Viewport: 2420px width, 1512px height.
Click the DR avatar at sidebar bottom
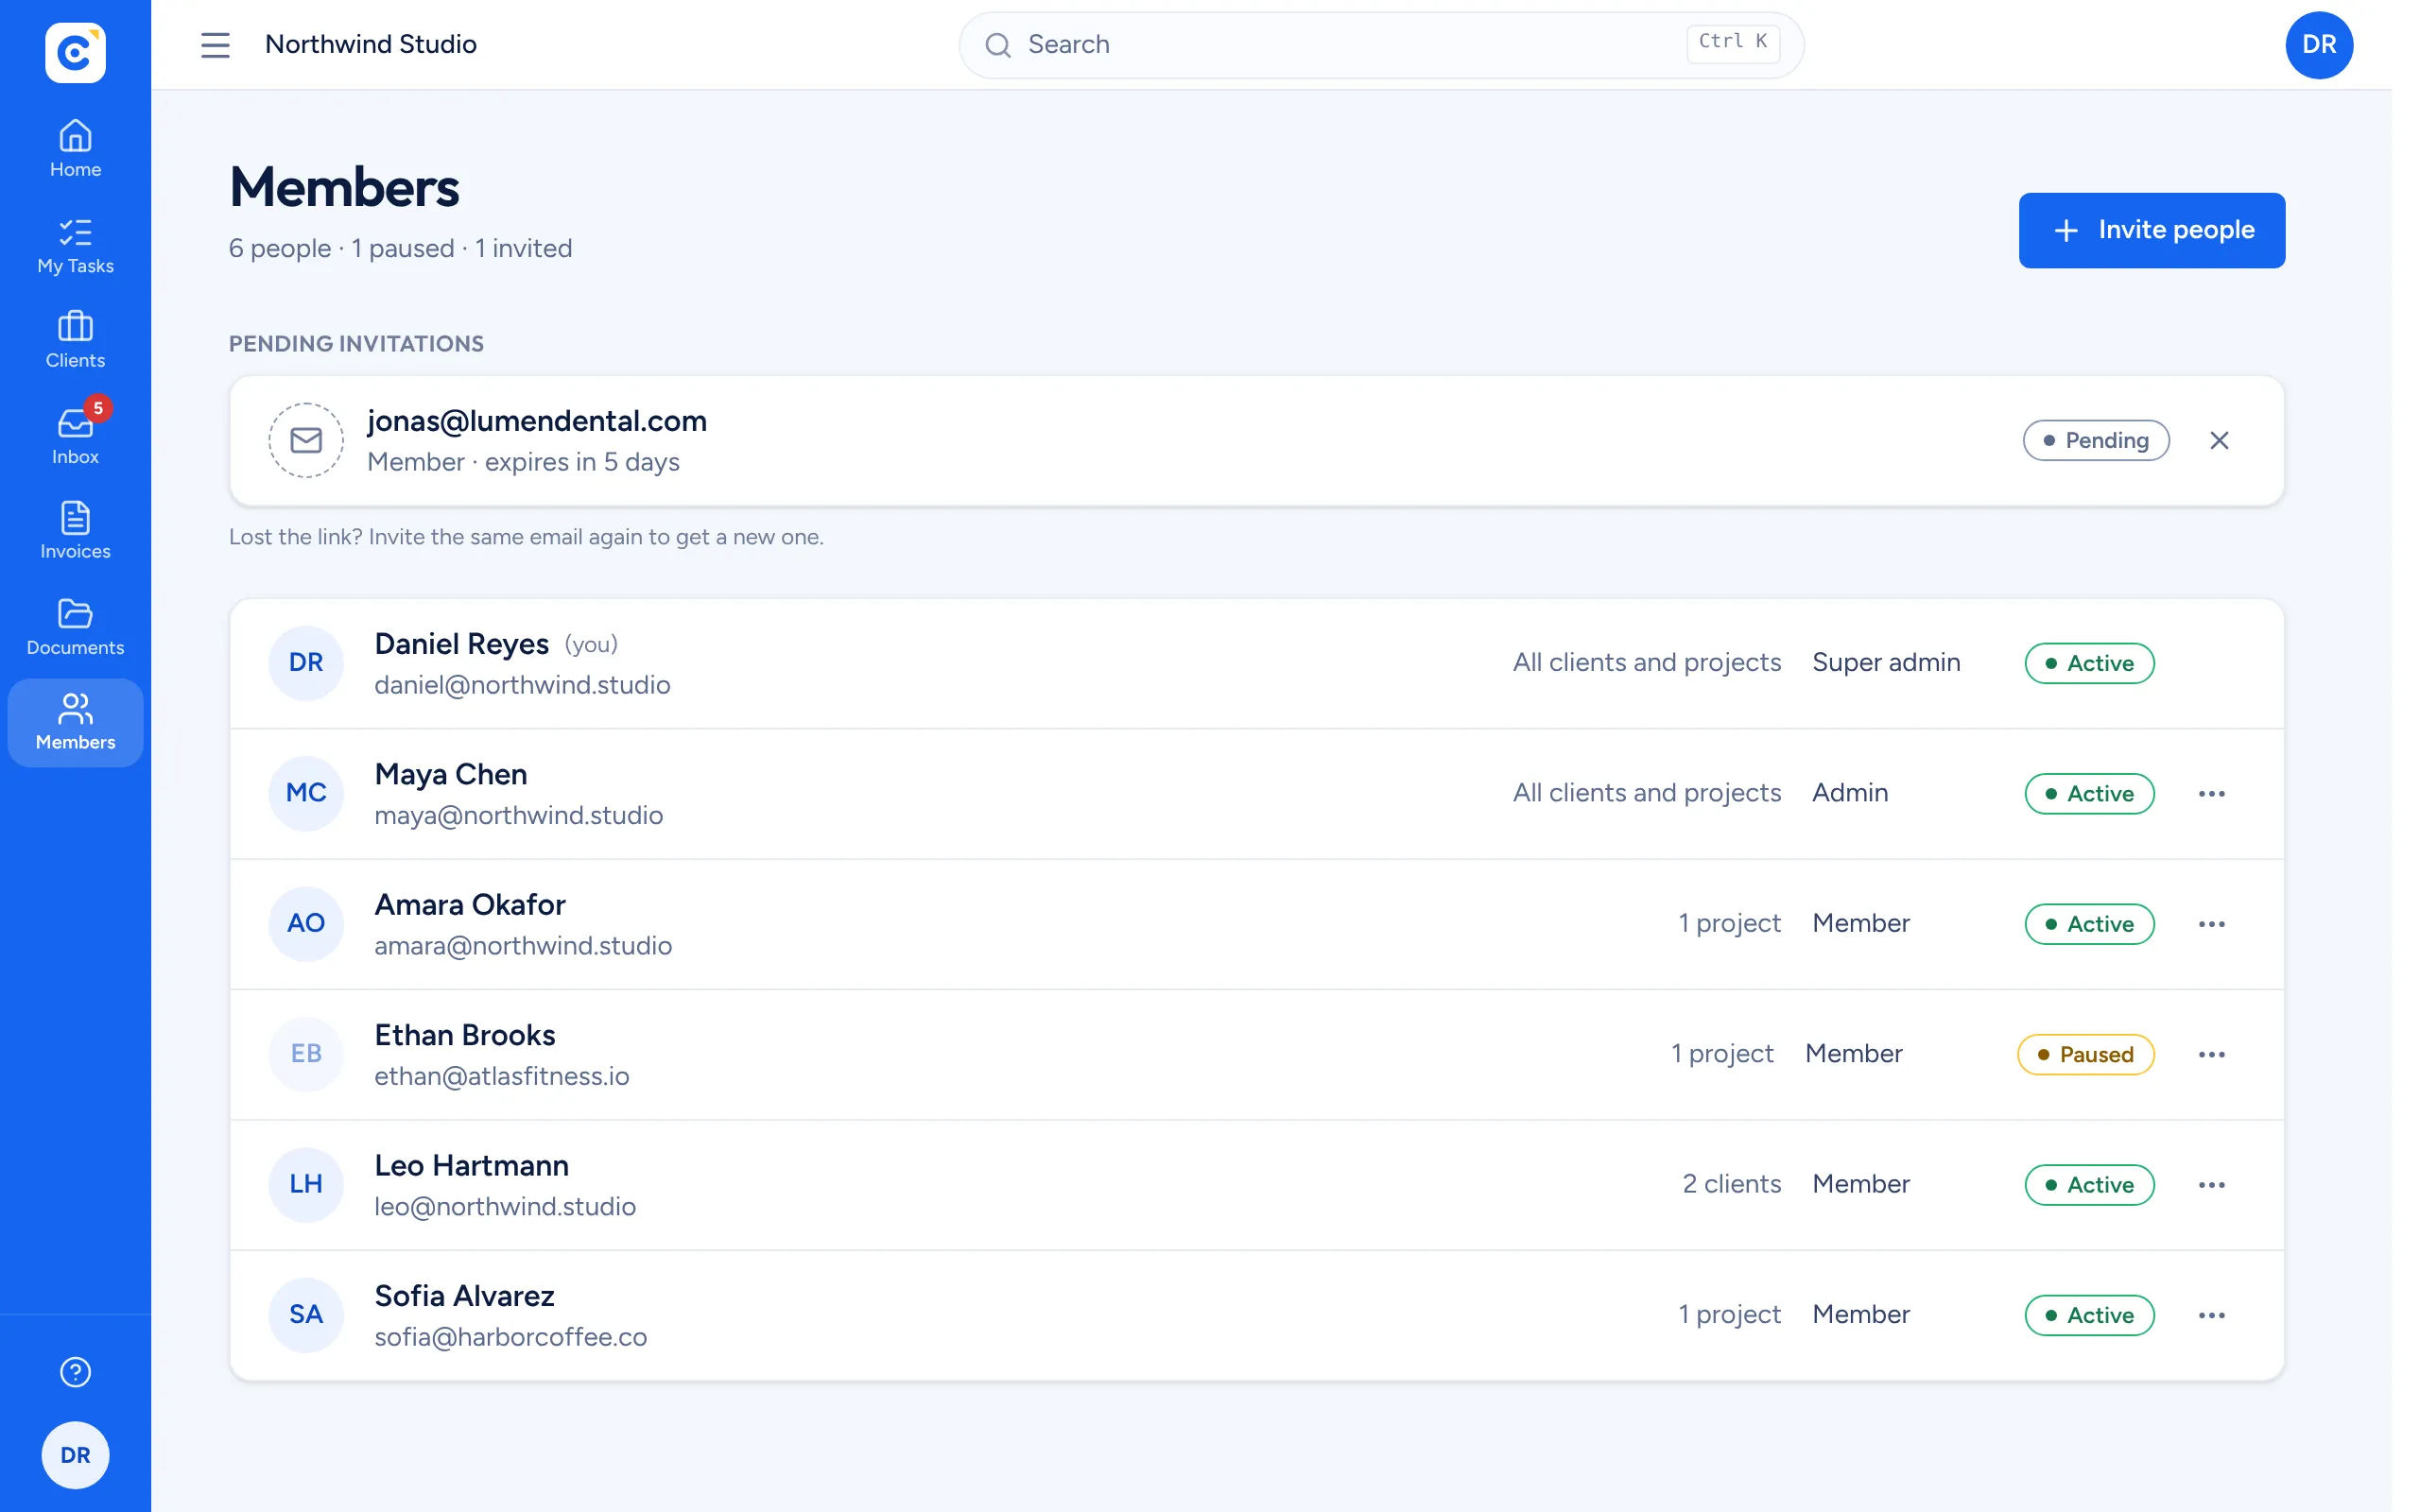[x=75, y=1455]
